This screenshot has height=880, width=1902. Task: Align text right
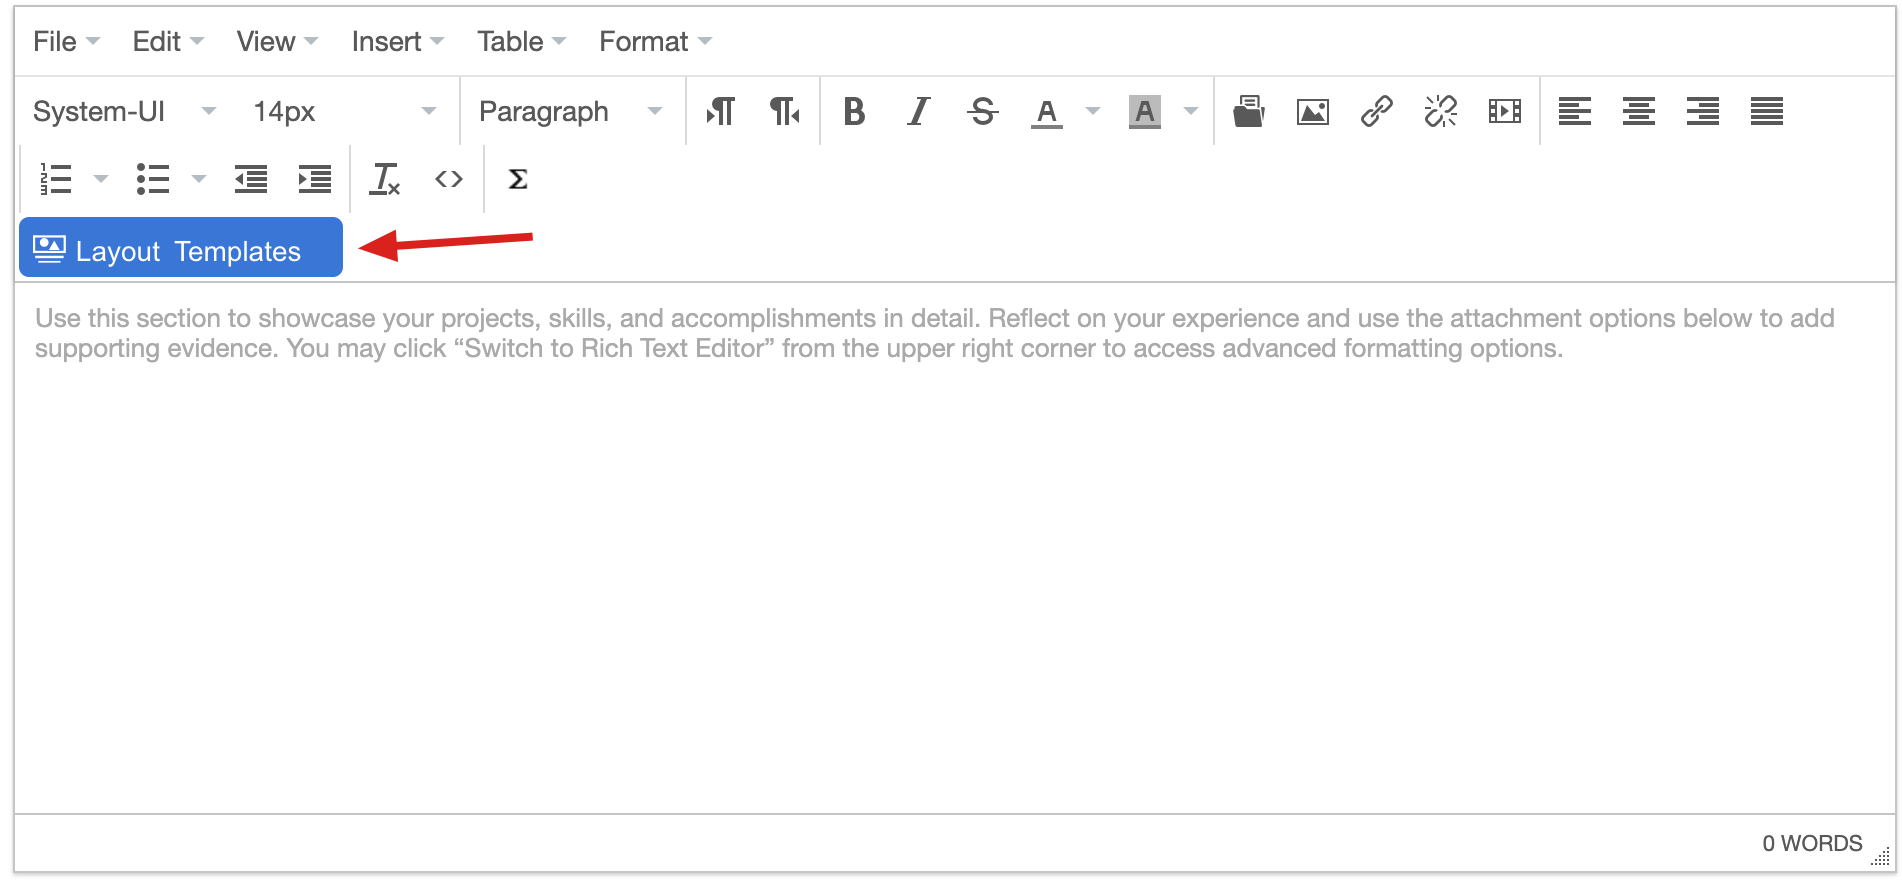1702,111
